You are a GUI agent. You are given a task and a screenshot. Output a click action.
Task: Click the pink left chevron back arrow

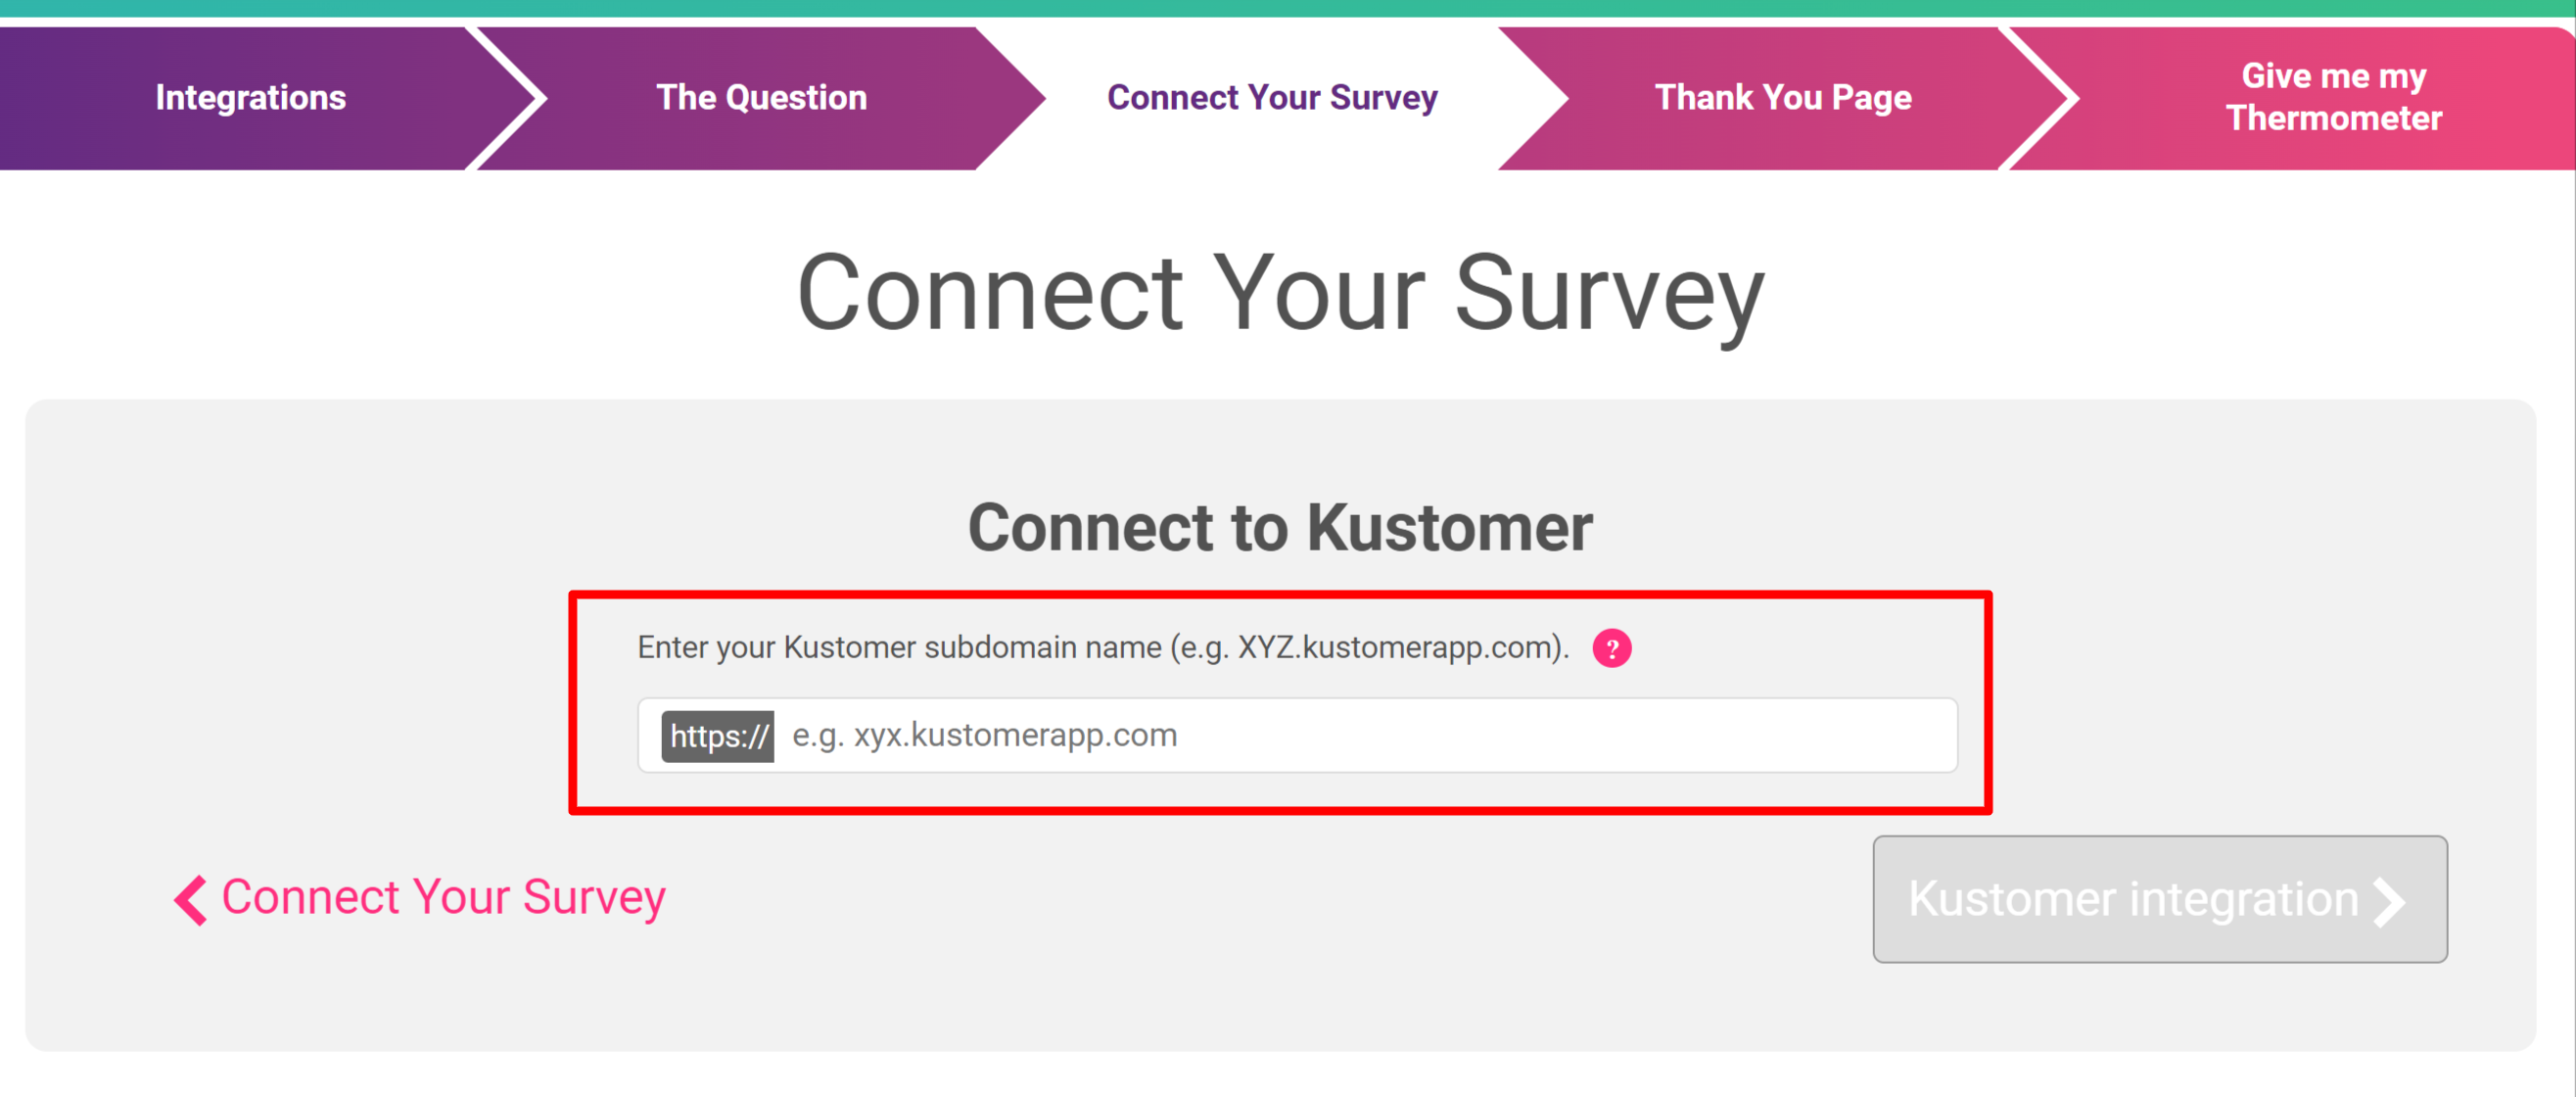coord(190,899)
